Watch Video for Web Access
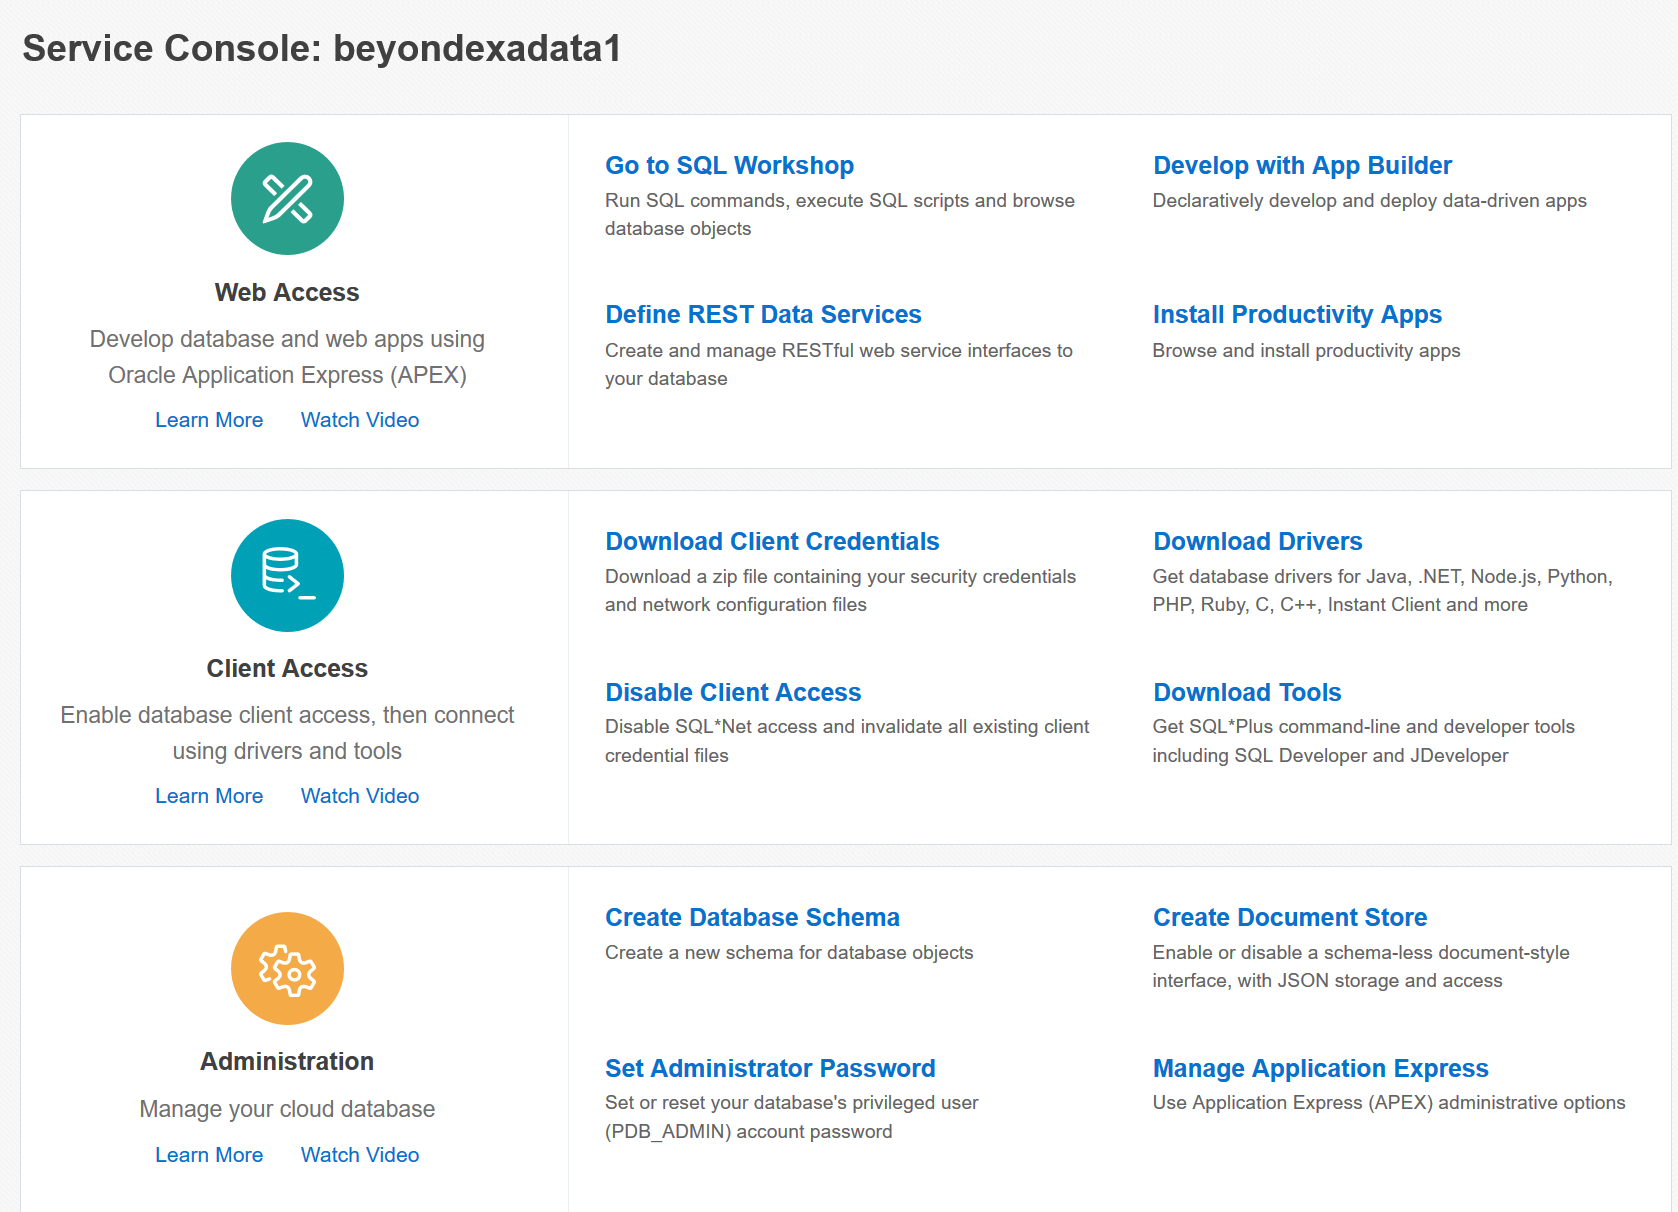Viewport: 1678px width, 1212px height. pyautogui.click(x=360, y=420)
